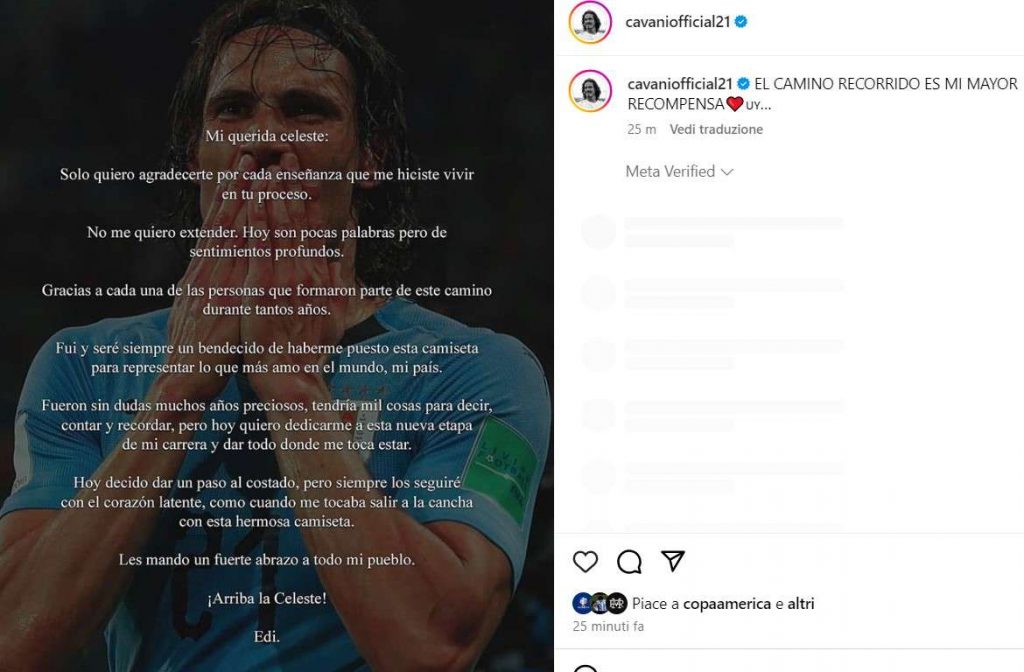Show the other likers via altri
Screen dimensions: 1024x672
pos(801,603)
